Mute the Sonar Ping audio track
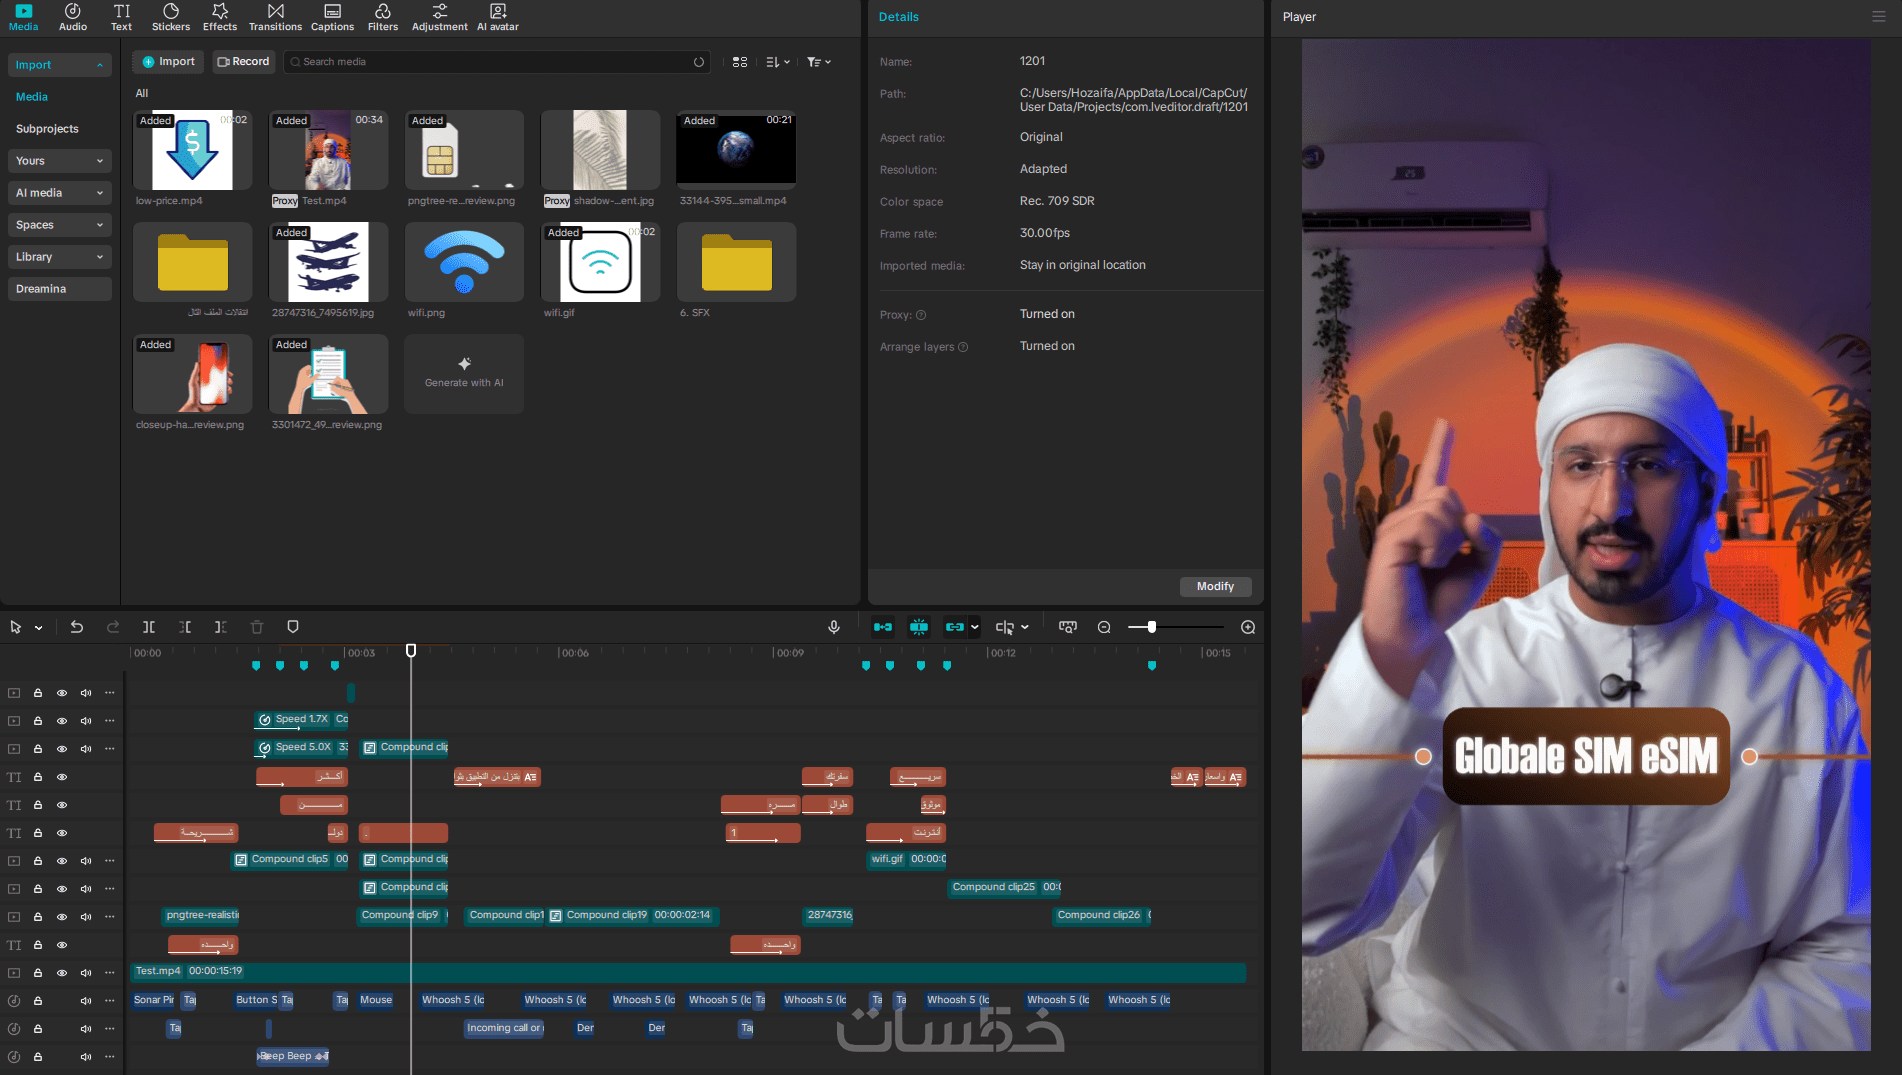 point(86,1001)
